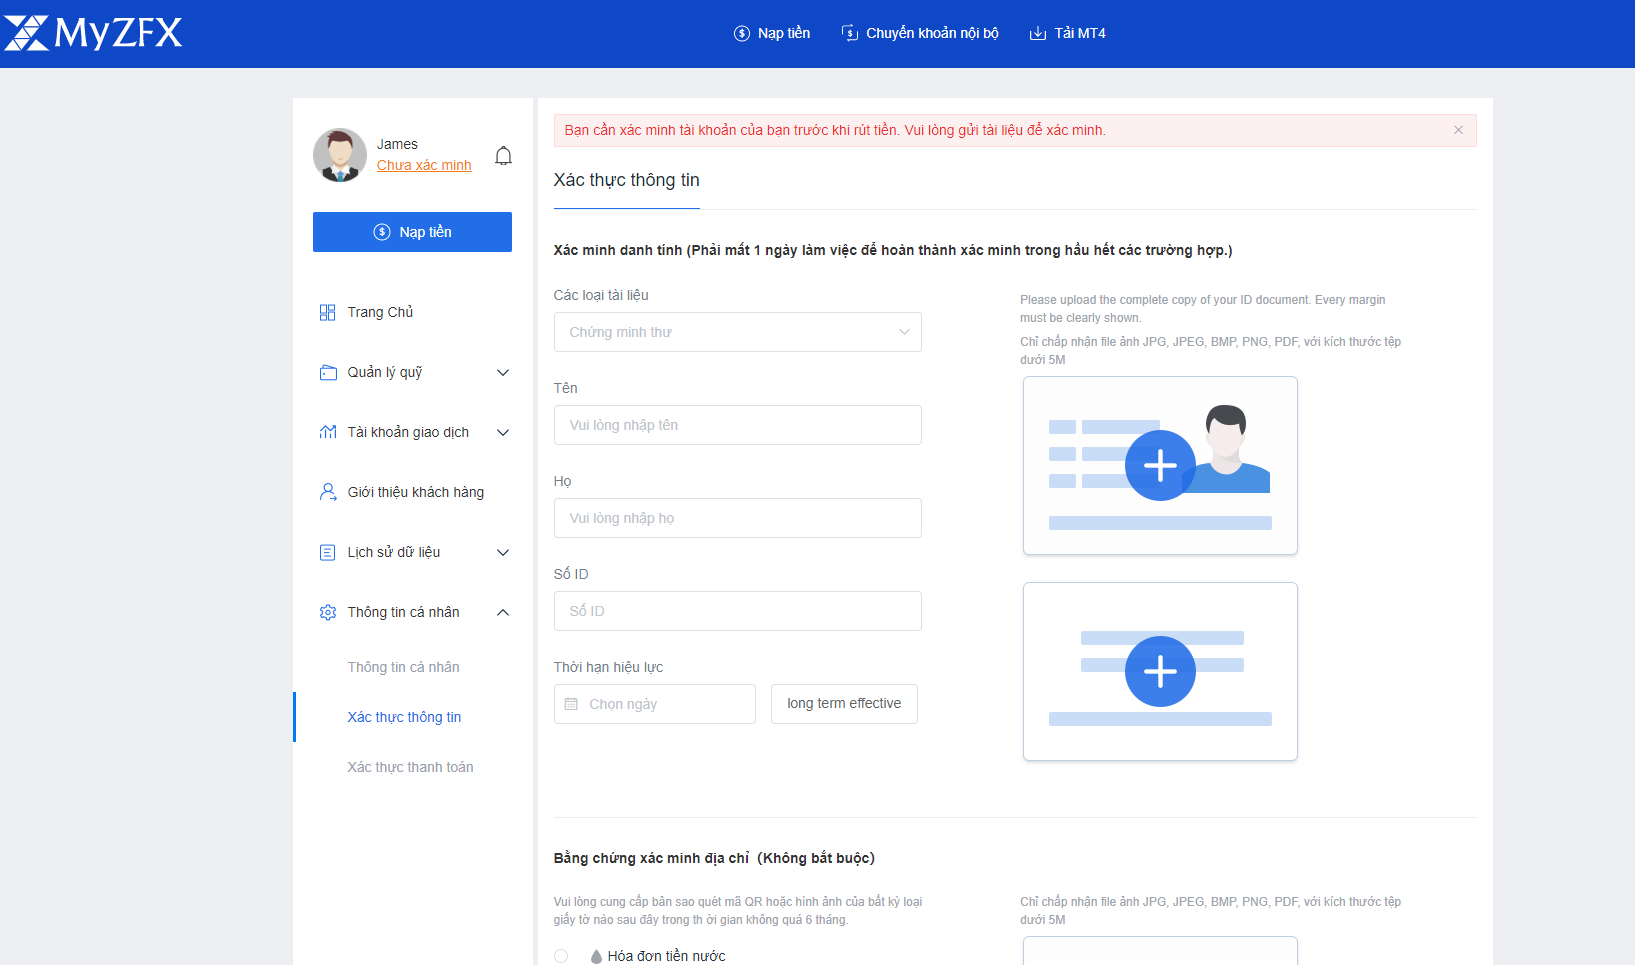
Task: Go to Trang Chủ in sidebar
Action: point(380,312)
